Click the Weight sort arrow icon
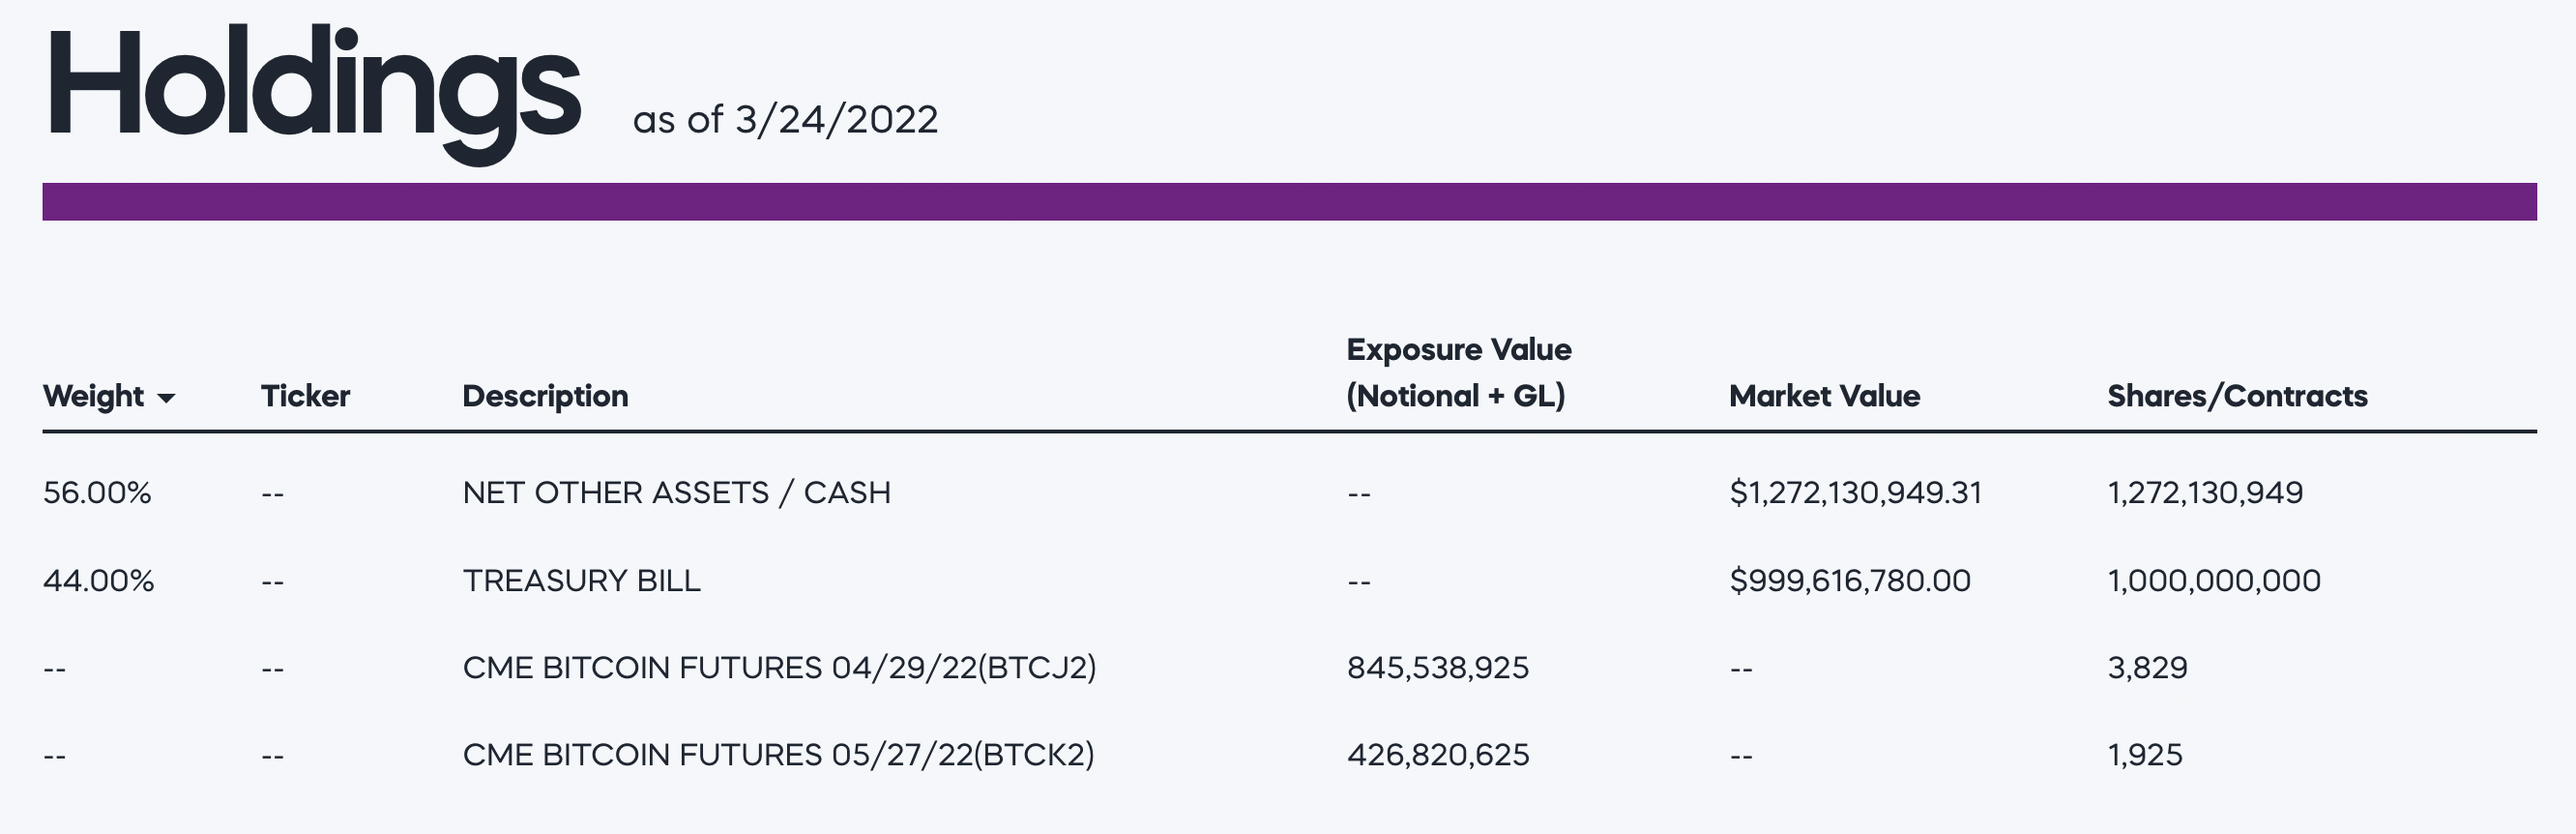Viewport: 2576px width, 834px height. tap(167, 398)
